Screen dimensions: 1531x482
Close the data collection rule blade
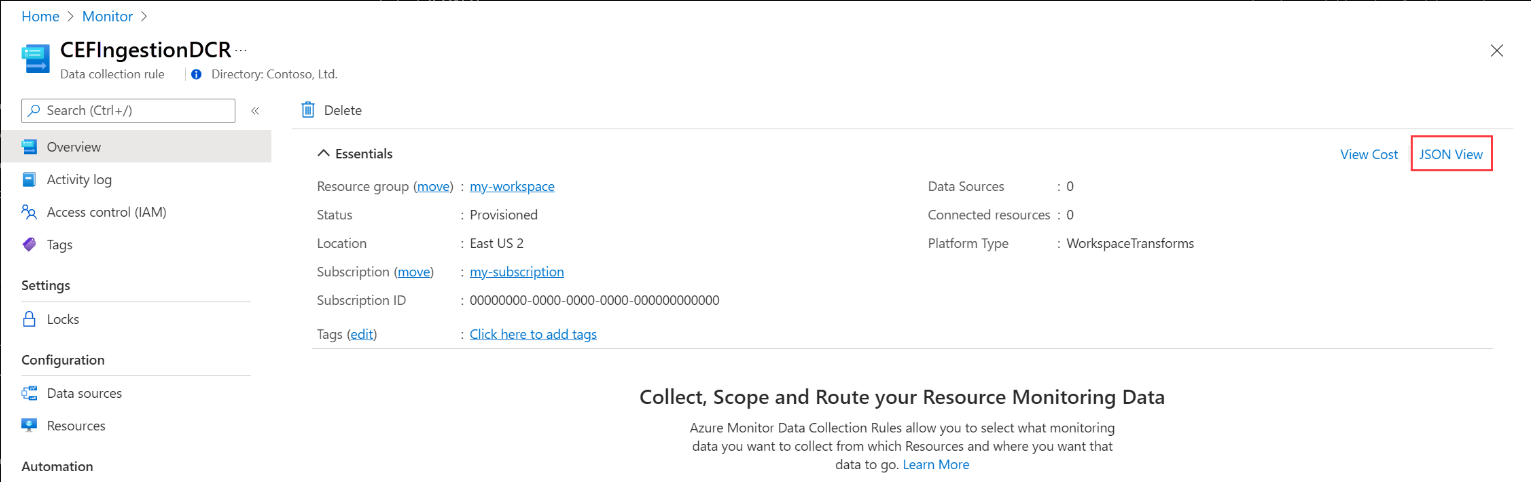coord(1496,51)
